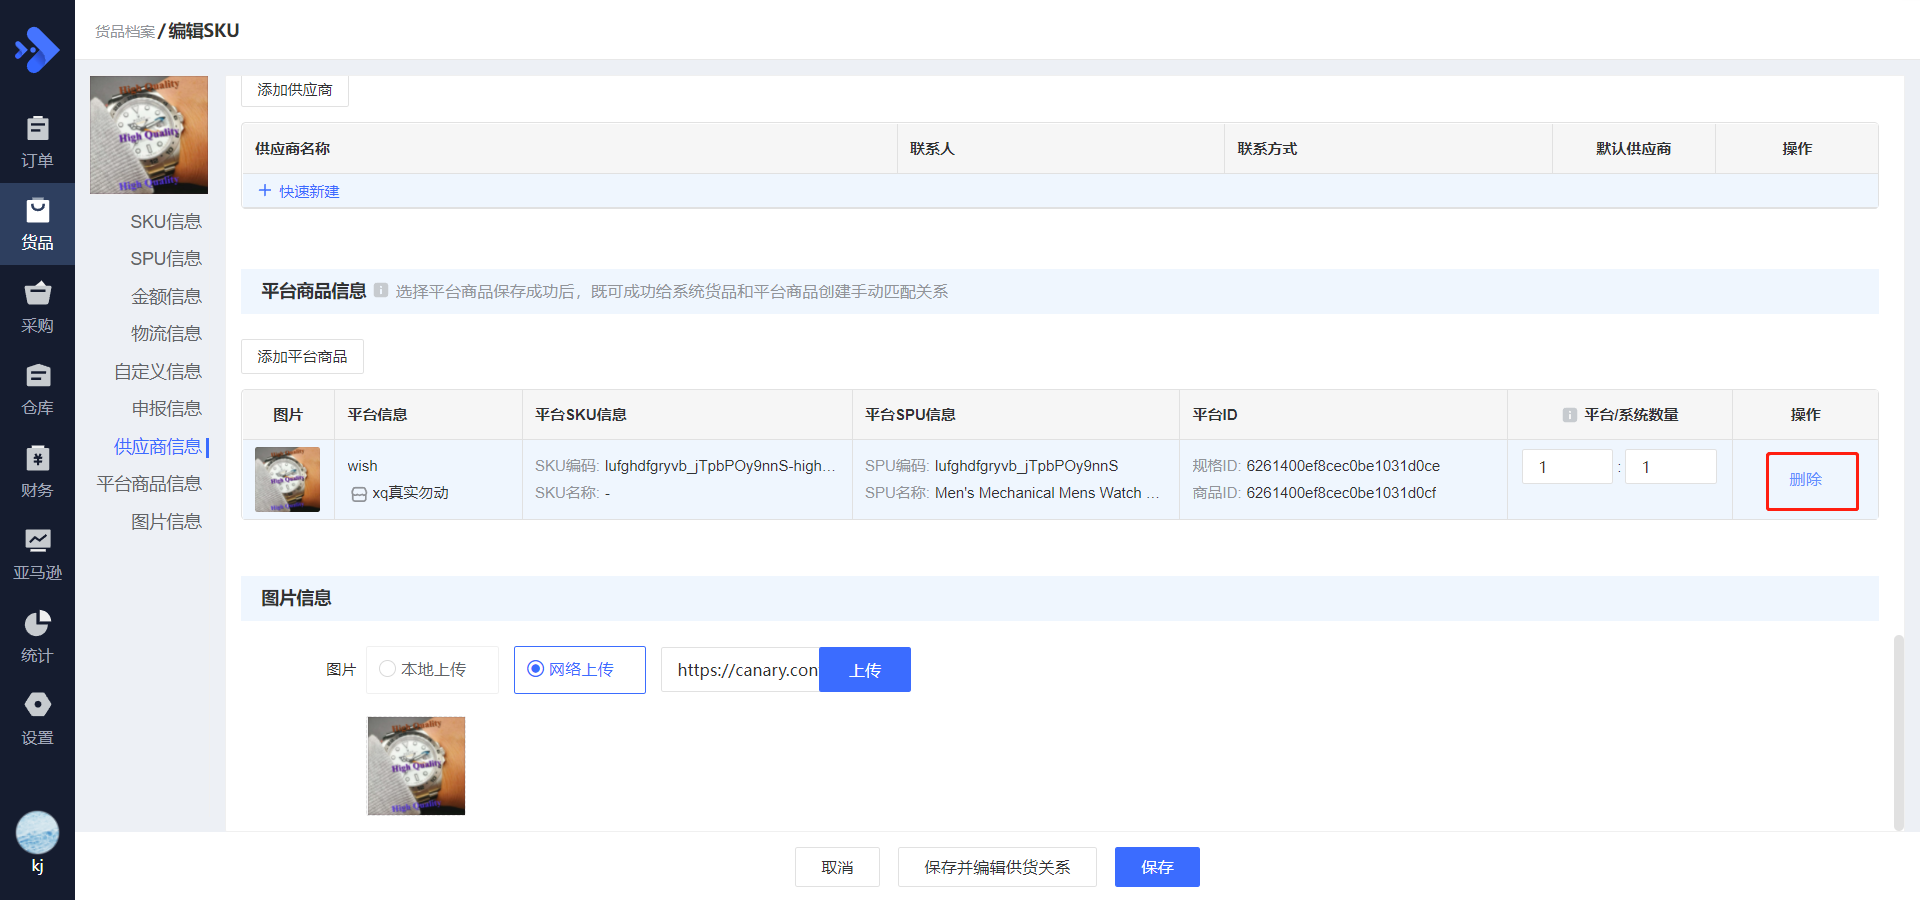Click the 快速新建 link
Screen dimensions: 1920x900
tap(309, 191)
